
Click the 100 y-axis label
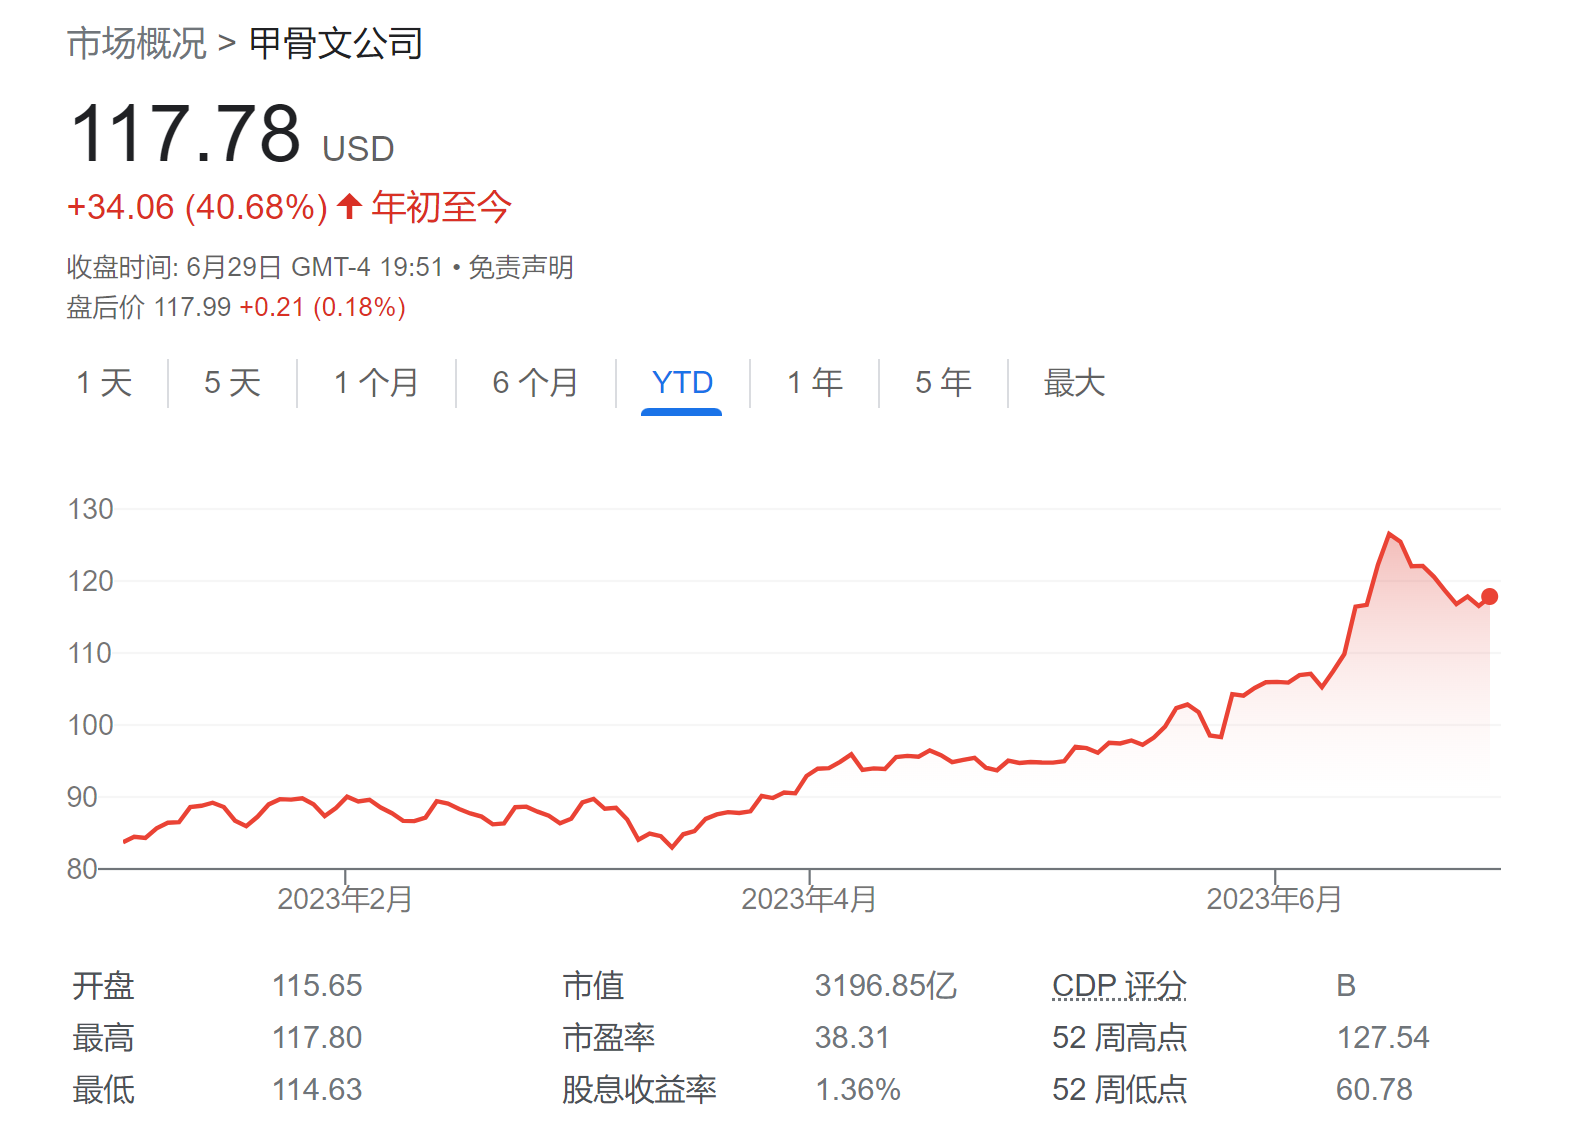coord(90,725)
